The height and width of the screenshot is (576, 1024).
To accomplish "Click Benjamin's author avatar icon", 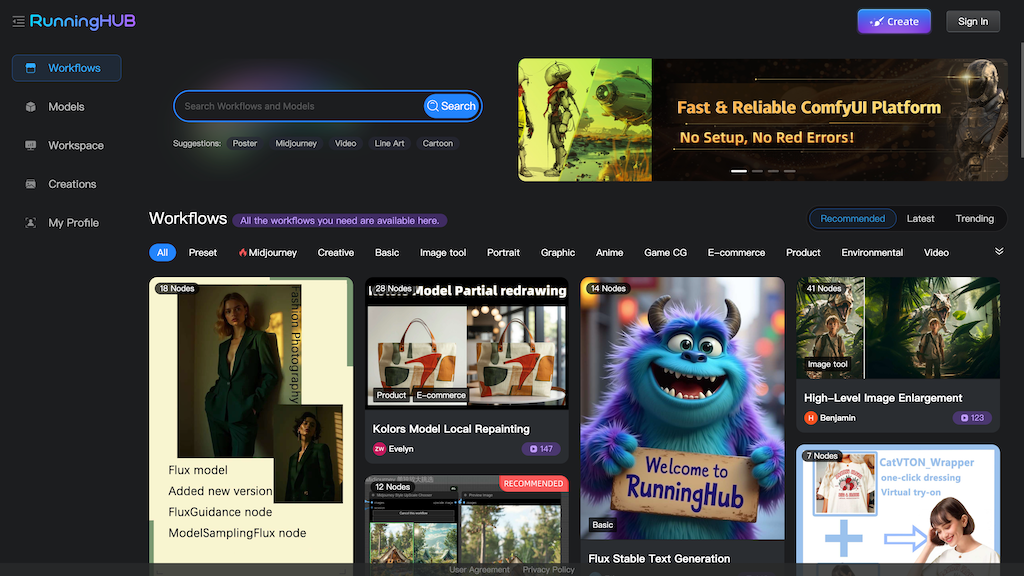I will pos(811,418).
